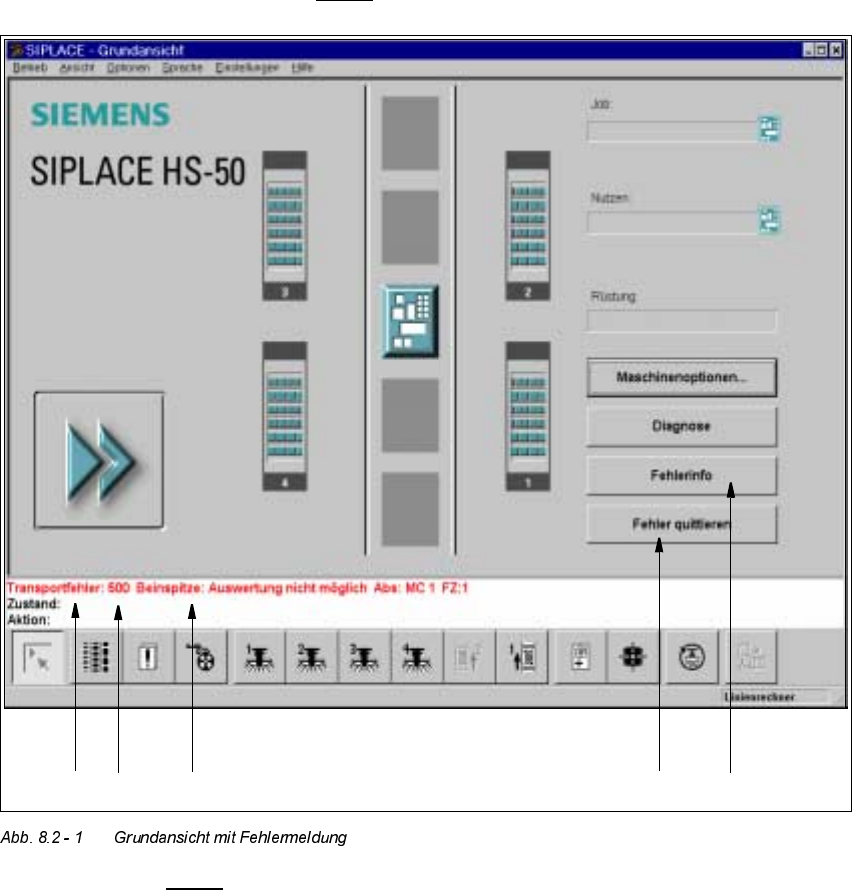852x890 pixels.
Task: Click the double-arrow start button
Action: 99,460
